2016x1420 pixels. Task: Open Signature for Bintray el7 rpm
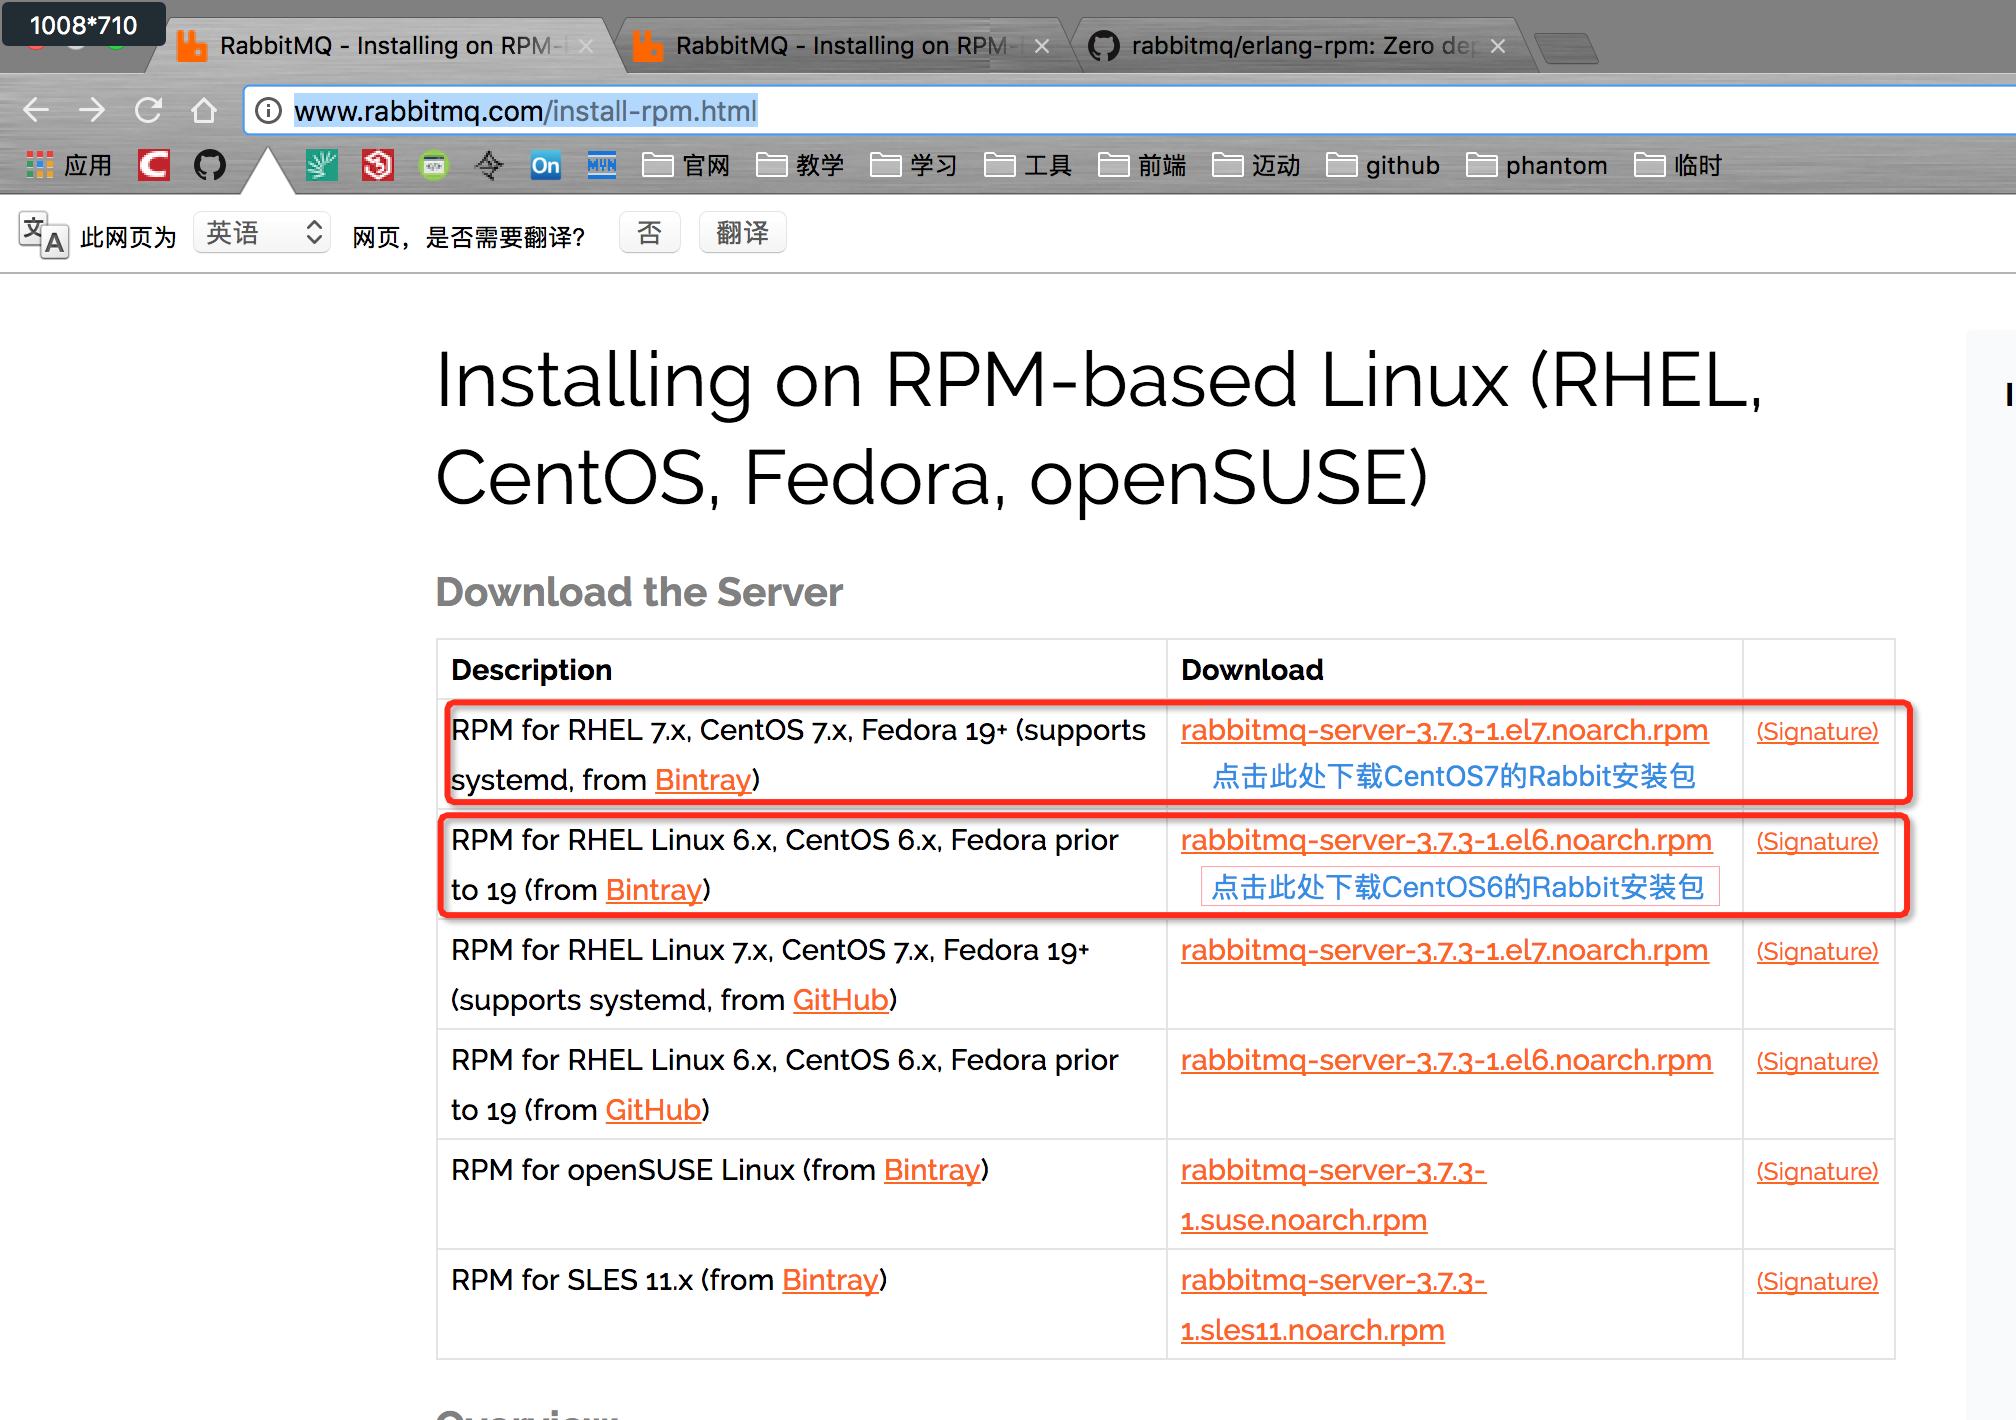pyautogui.click(x=1817, y=732)
